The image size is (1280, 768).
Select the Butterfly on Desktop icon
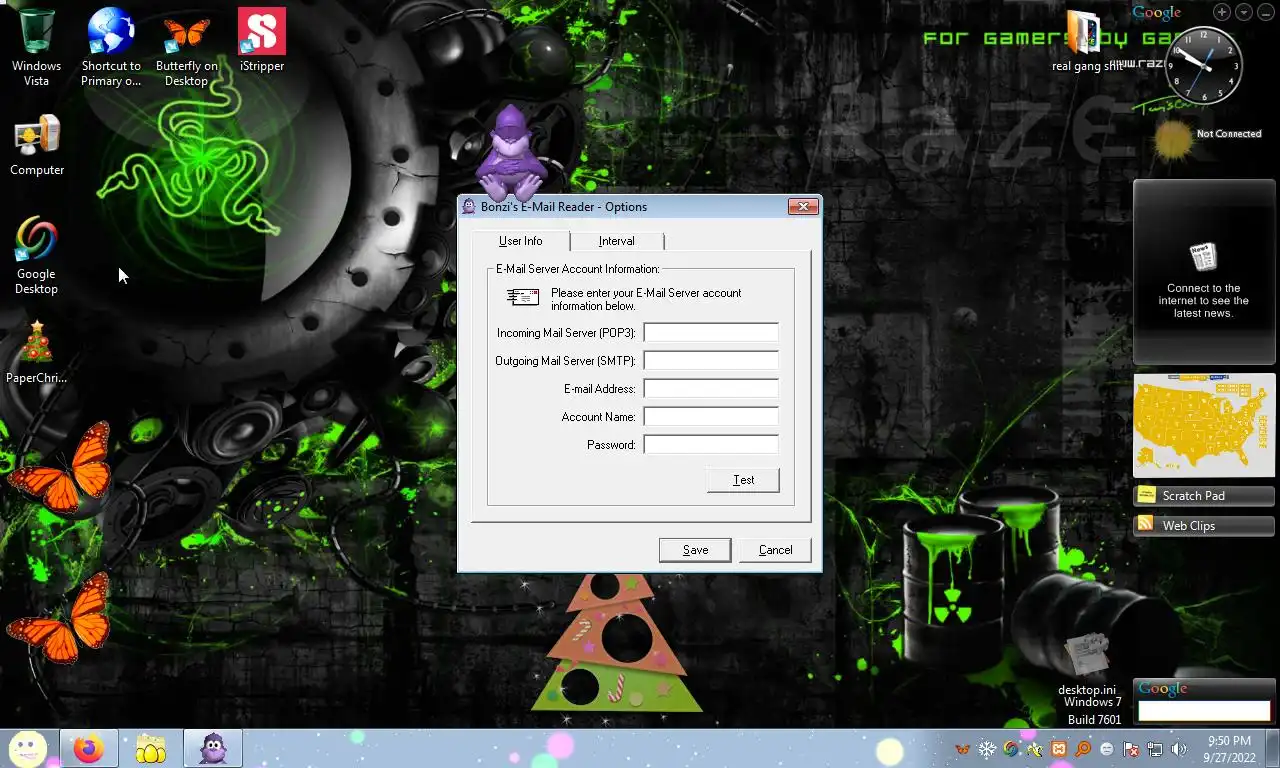[187, 47]
